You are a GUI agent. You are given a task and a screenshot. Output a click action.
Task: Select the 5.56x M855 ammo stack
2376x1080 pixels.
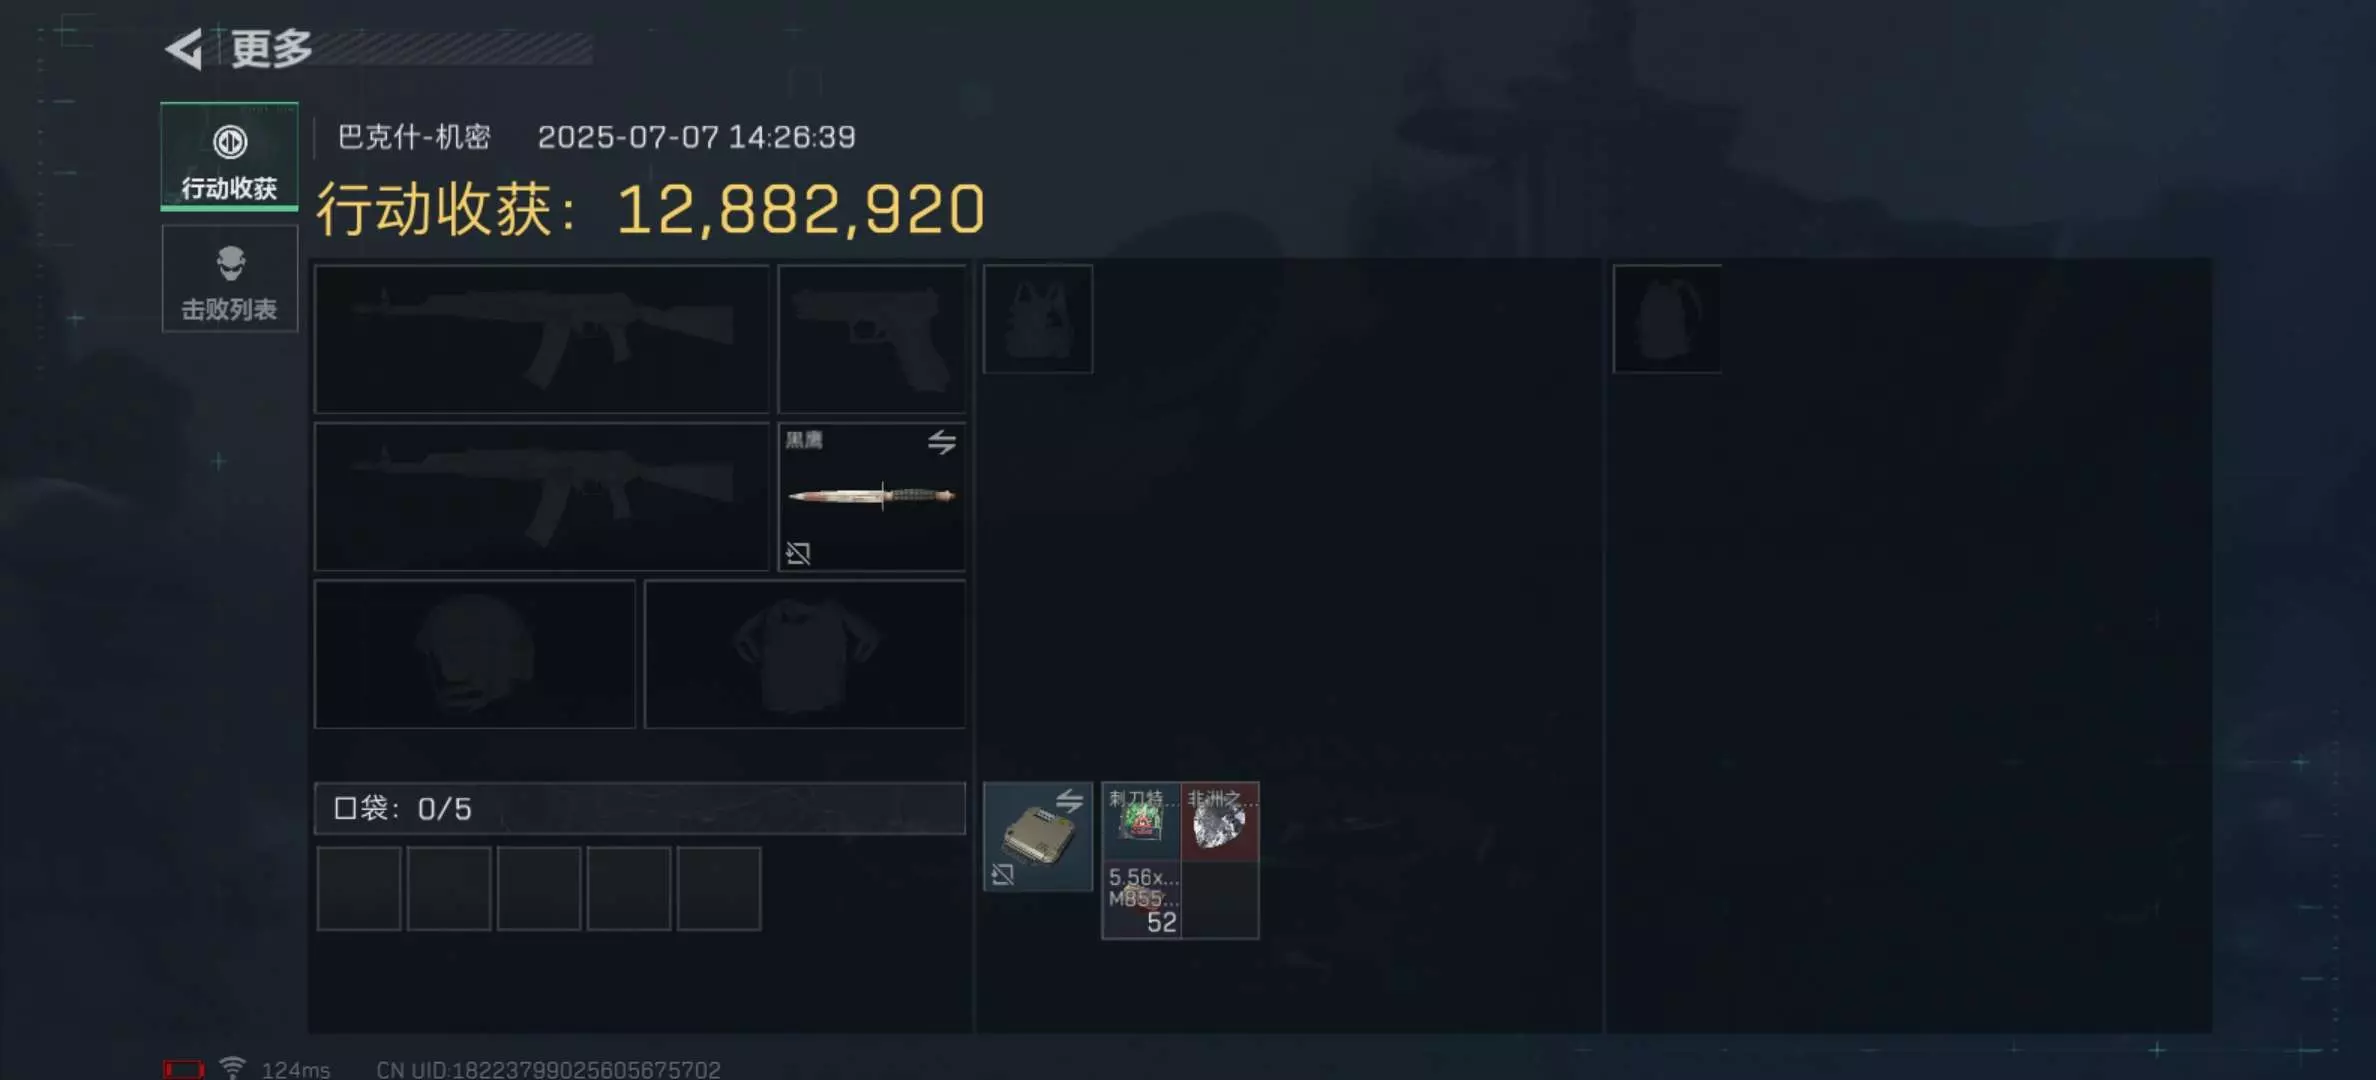[1141, 900]
